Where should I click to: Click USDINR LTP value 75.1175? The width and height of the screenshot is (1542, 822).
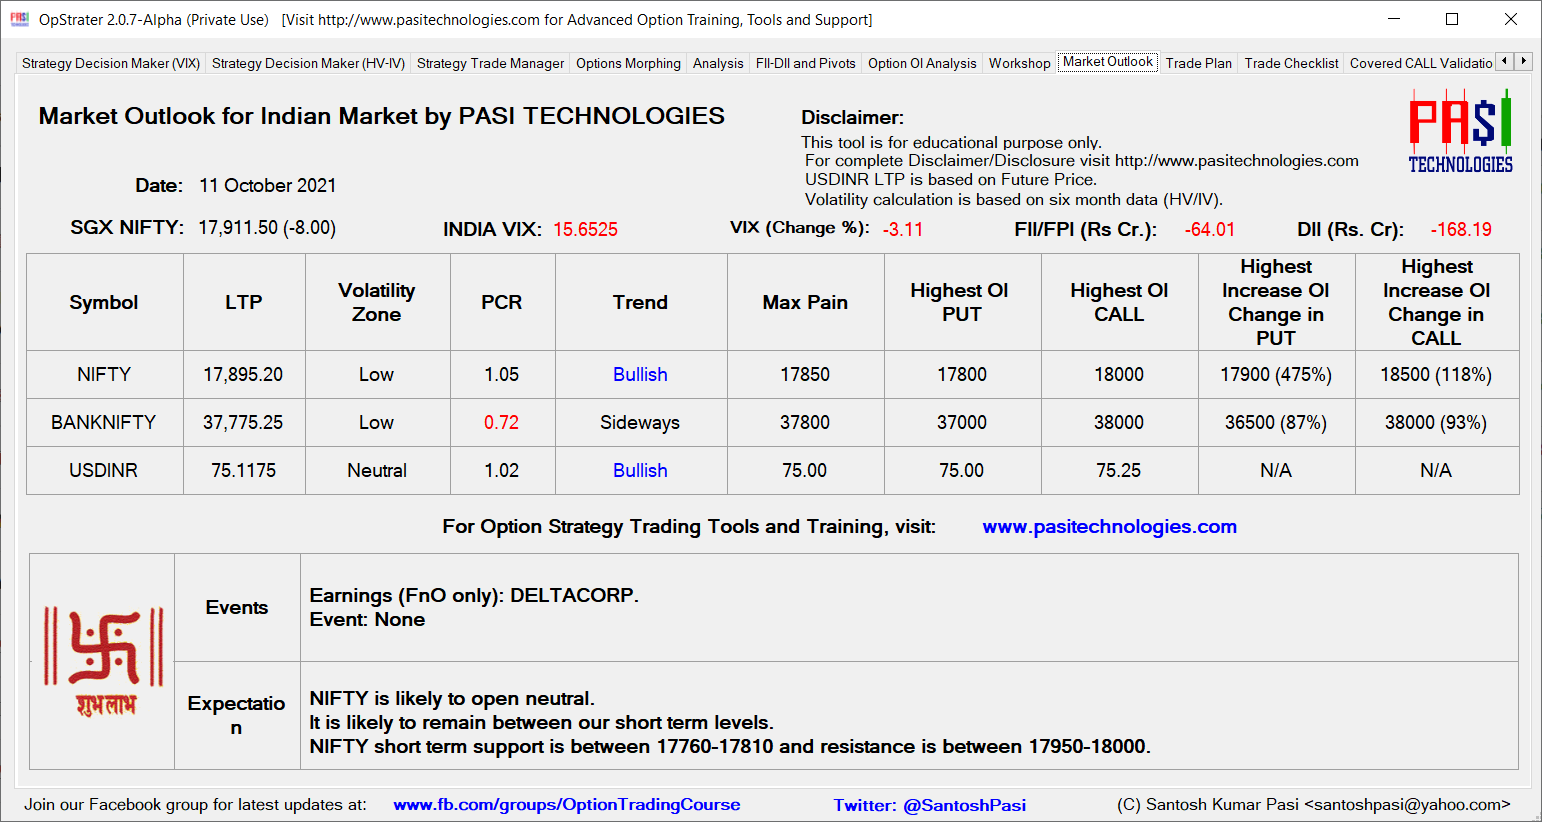click(x=243, y=470)
